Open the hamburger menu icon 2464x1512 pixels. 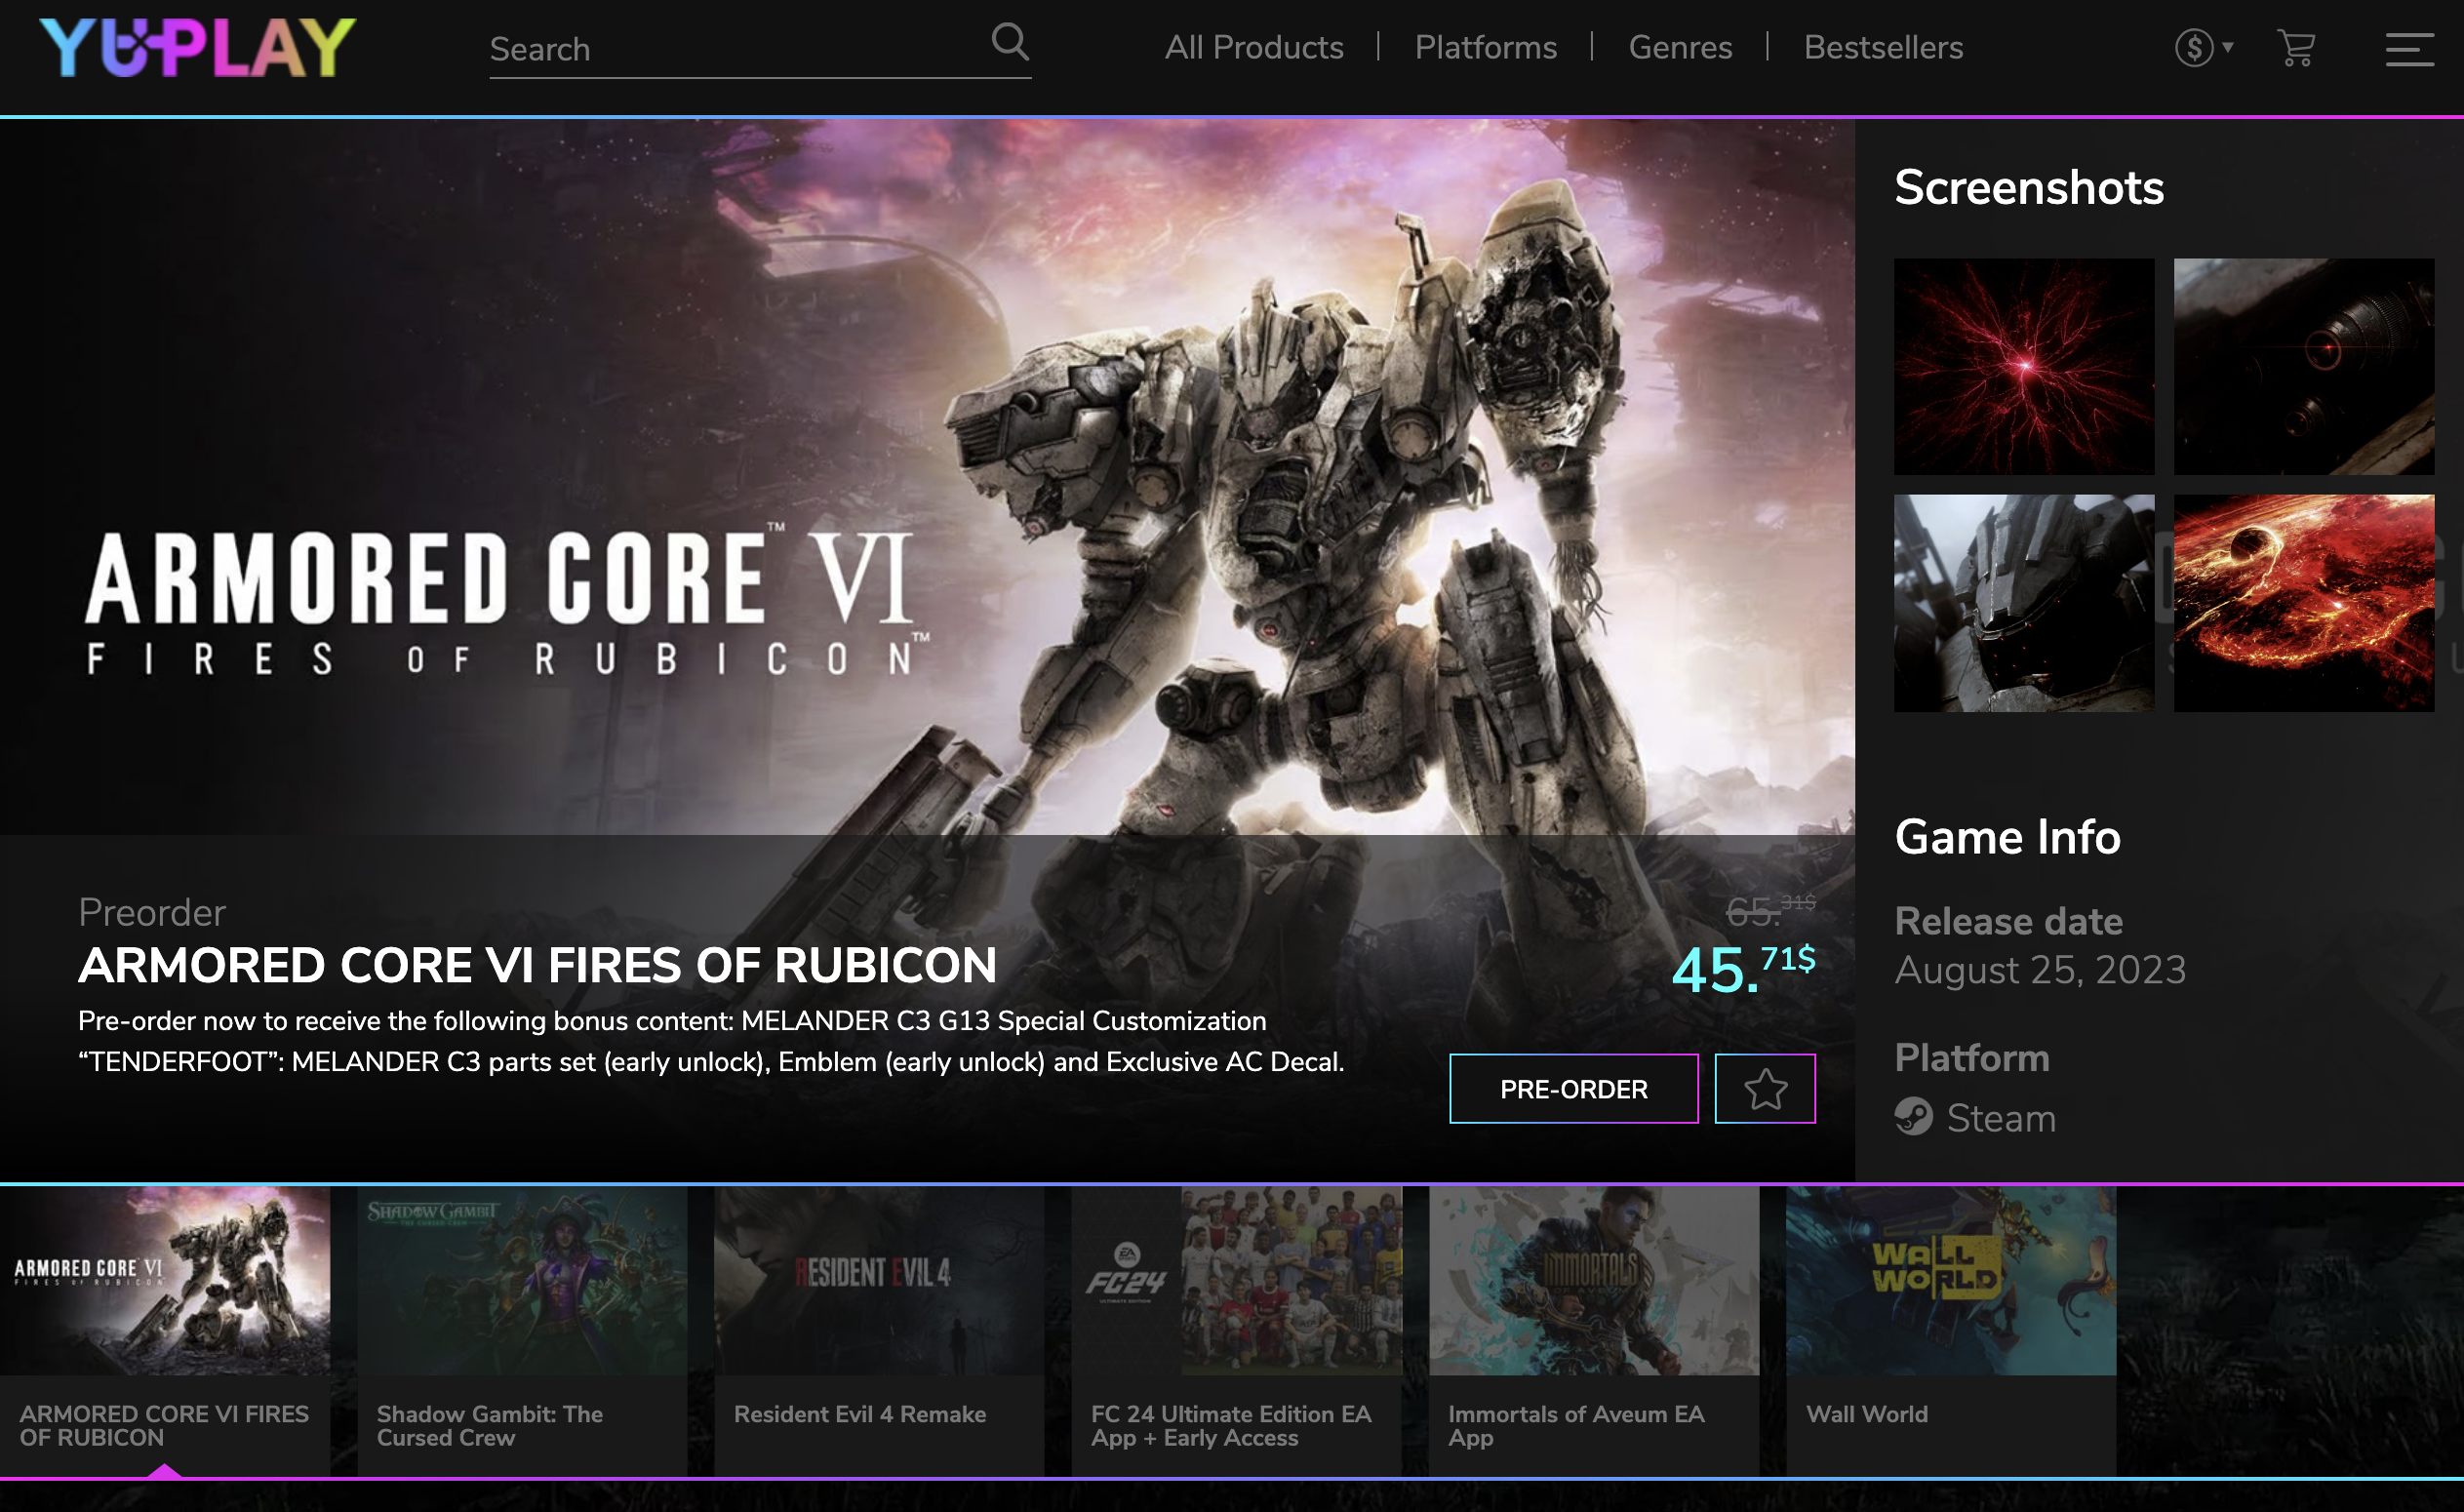(x=2409, y=49)
